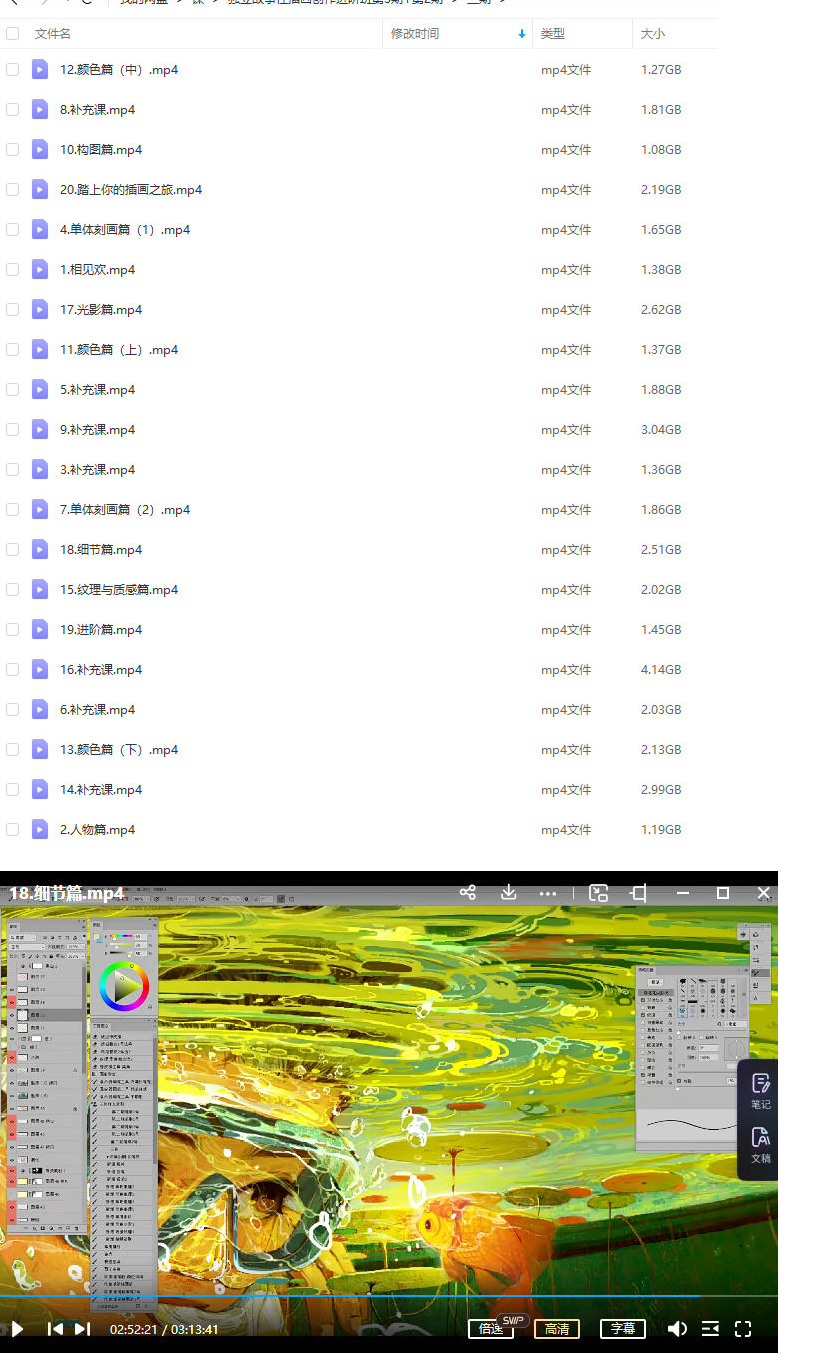Play the video with the play button

(17, 1328)
